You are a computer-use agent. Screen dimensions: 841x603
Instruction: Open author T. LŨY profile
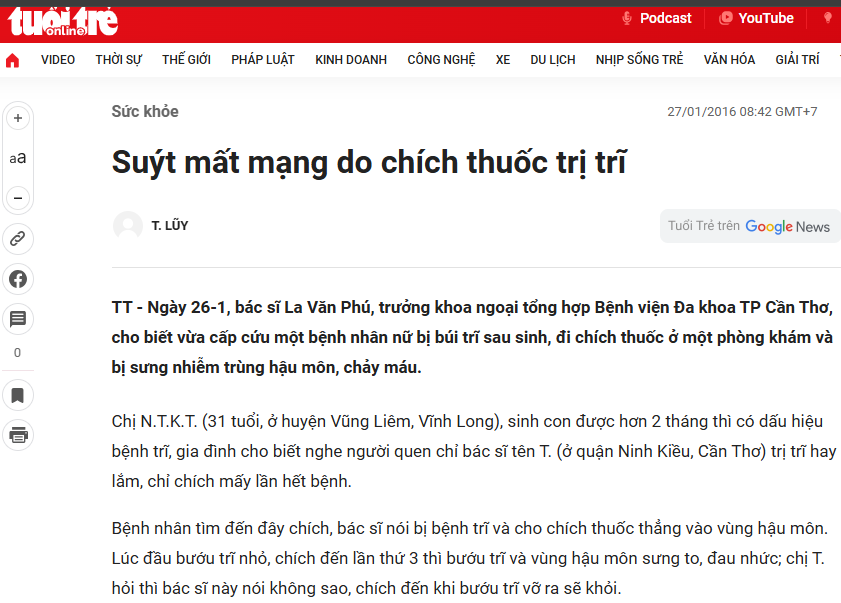pos(169,225)
